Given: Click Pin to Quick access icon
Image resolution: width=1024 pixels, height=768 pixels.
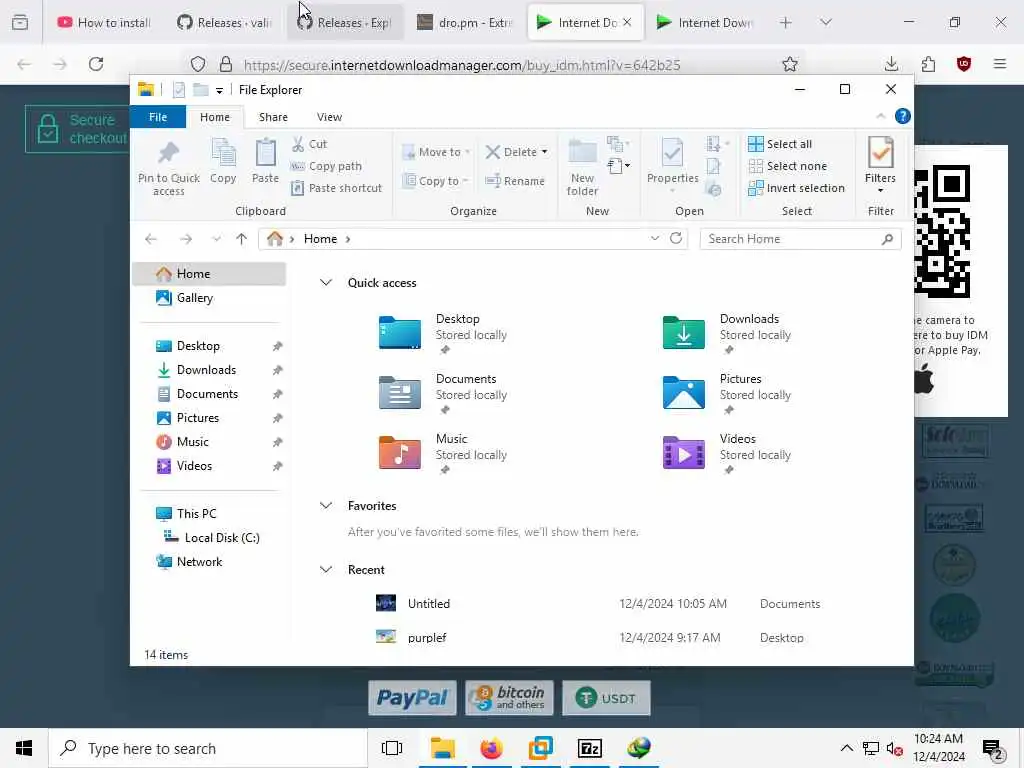Looking at the screenshot, I should [x=168, y=167].
